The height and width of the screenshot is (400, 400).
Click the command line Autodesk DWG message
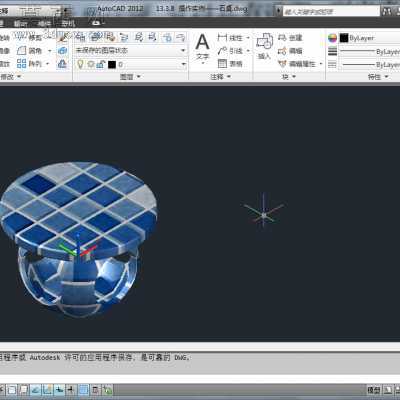point(95,358)
